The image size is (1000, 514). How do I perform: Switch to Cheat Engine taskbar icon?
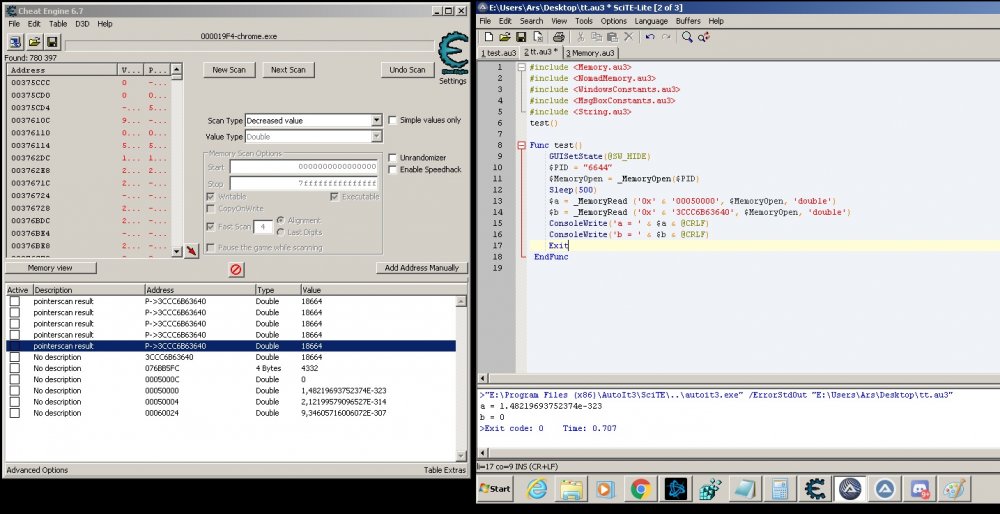pos(814,489)
